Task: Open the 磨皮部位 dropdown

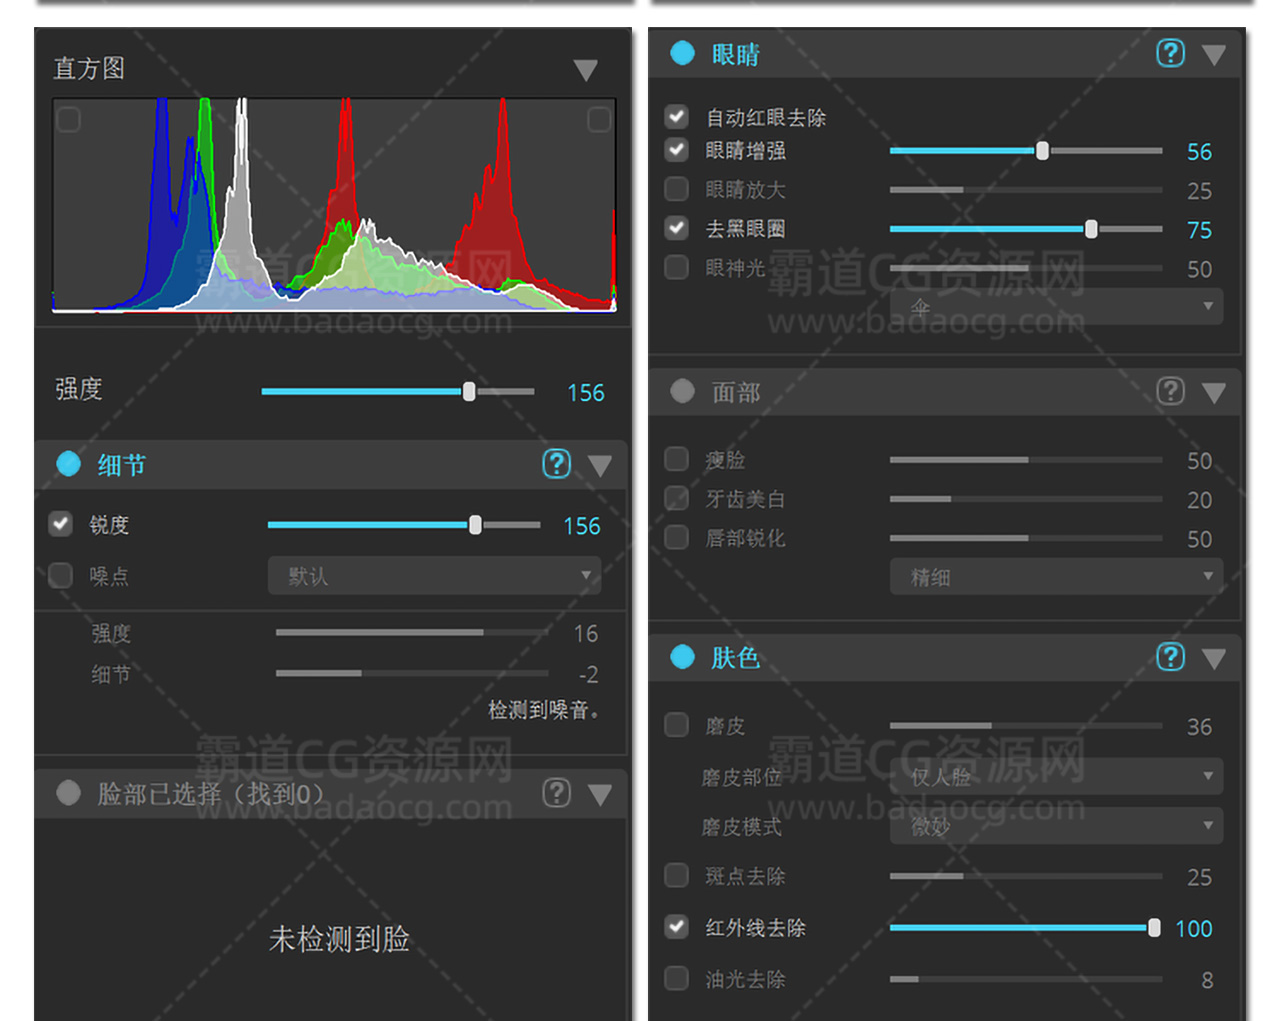Action: click(x=1056, y=776)
